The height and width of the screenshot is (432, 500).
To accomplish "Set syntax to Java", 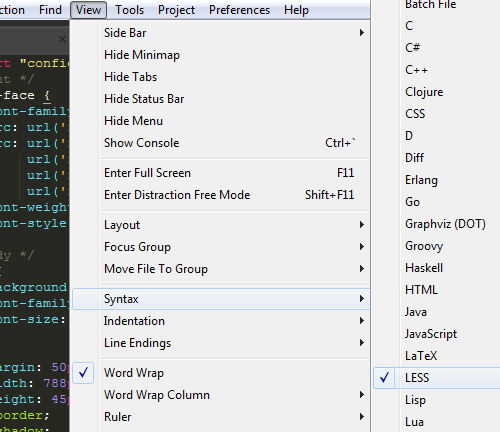I will coord(437,312).
